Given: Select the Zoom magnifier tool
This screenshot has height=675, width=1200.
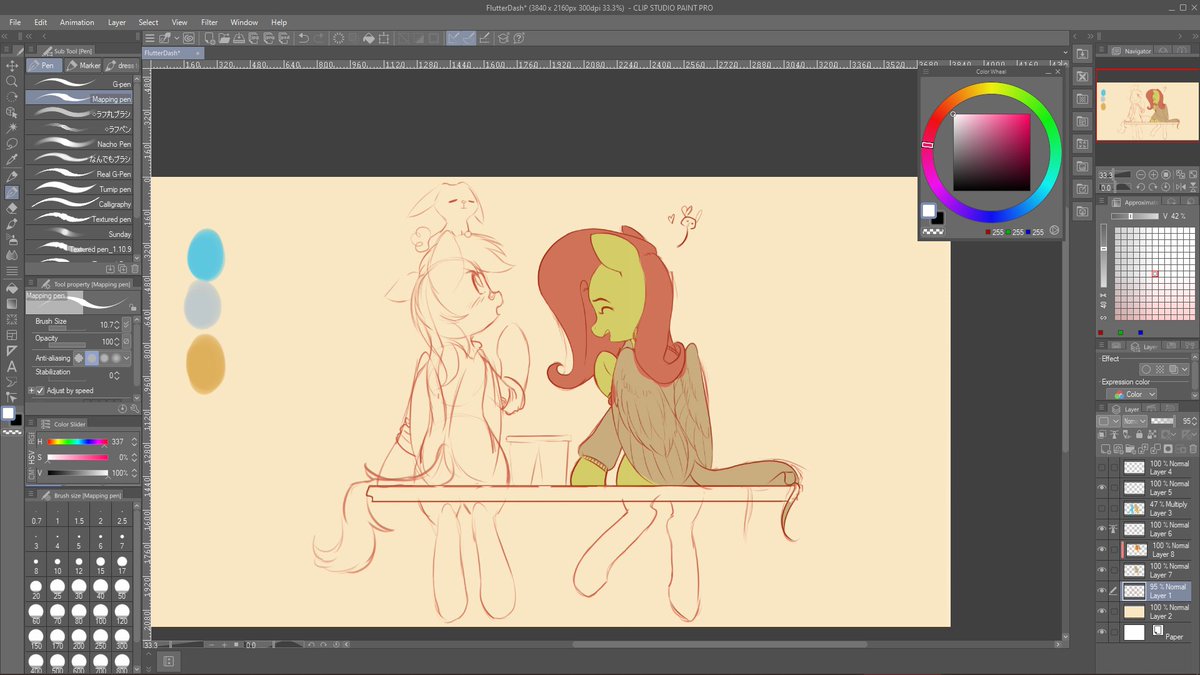Looking at the screenshot, I should (x=12, y=81).
